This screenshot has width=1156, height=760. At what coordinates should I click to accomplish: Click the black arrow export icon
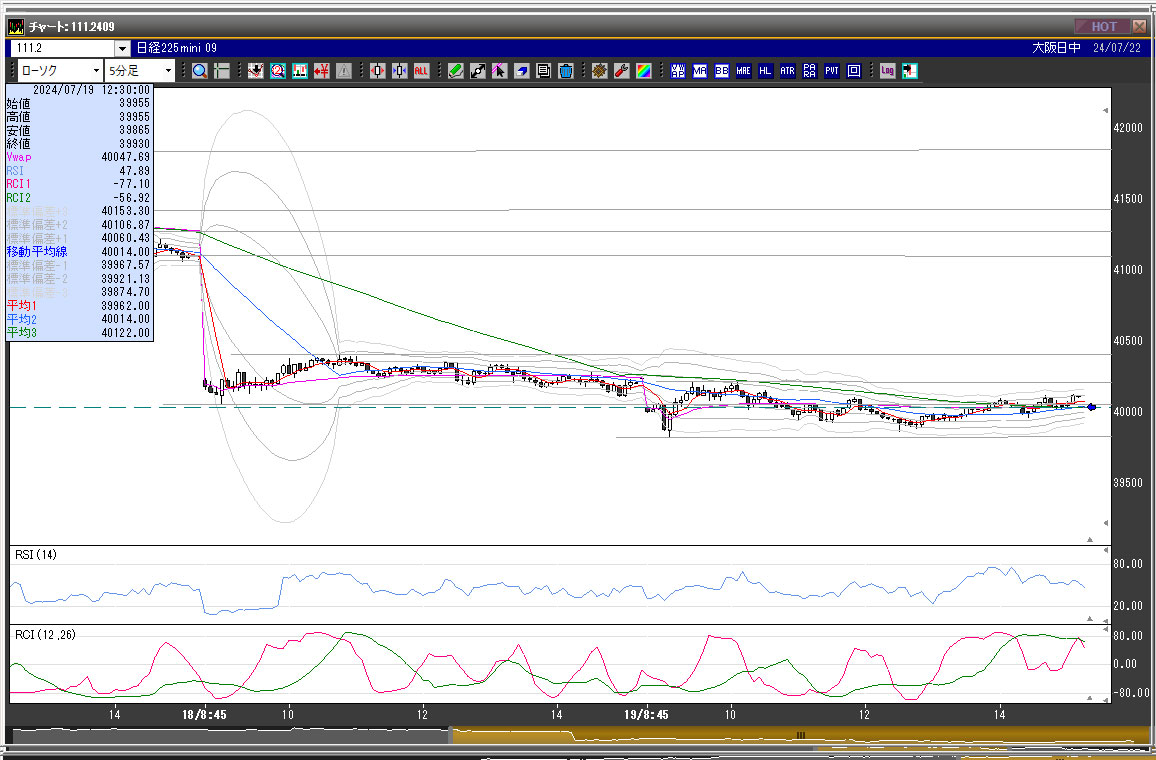(x=909, y=71)
